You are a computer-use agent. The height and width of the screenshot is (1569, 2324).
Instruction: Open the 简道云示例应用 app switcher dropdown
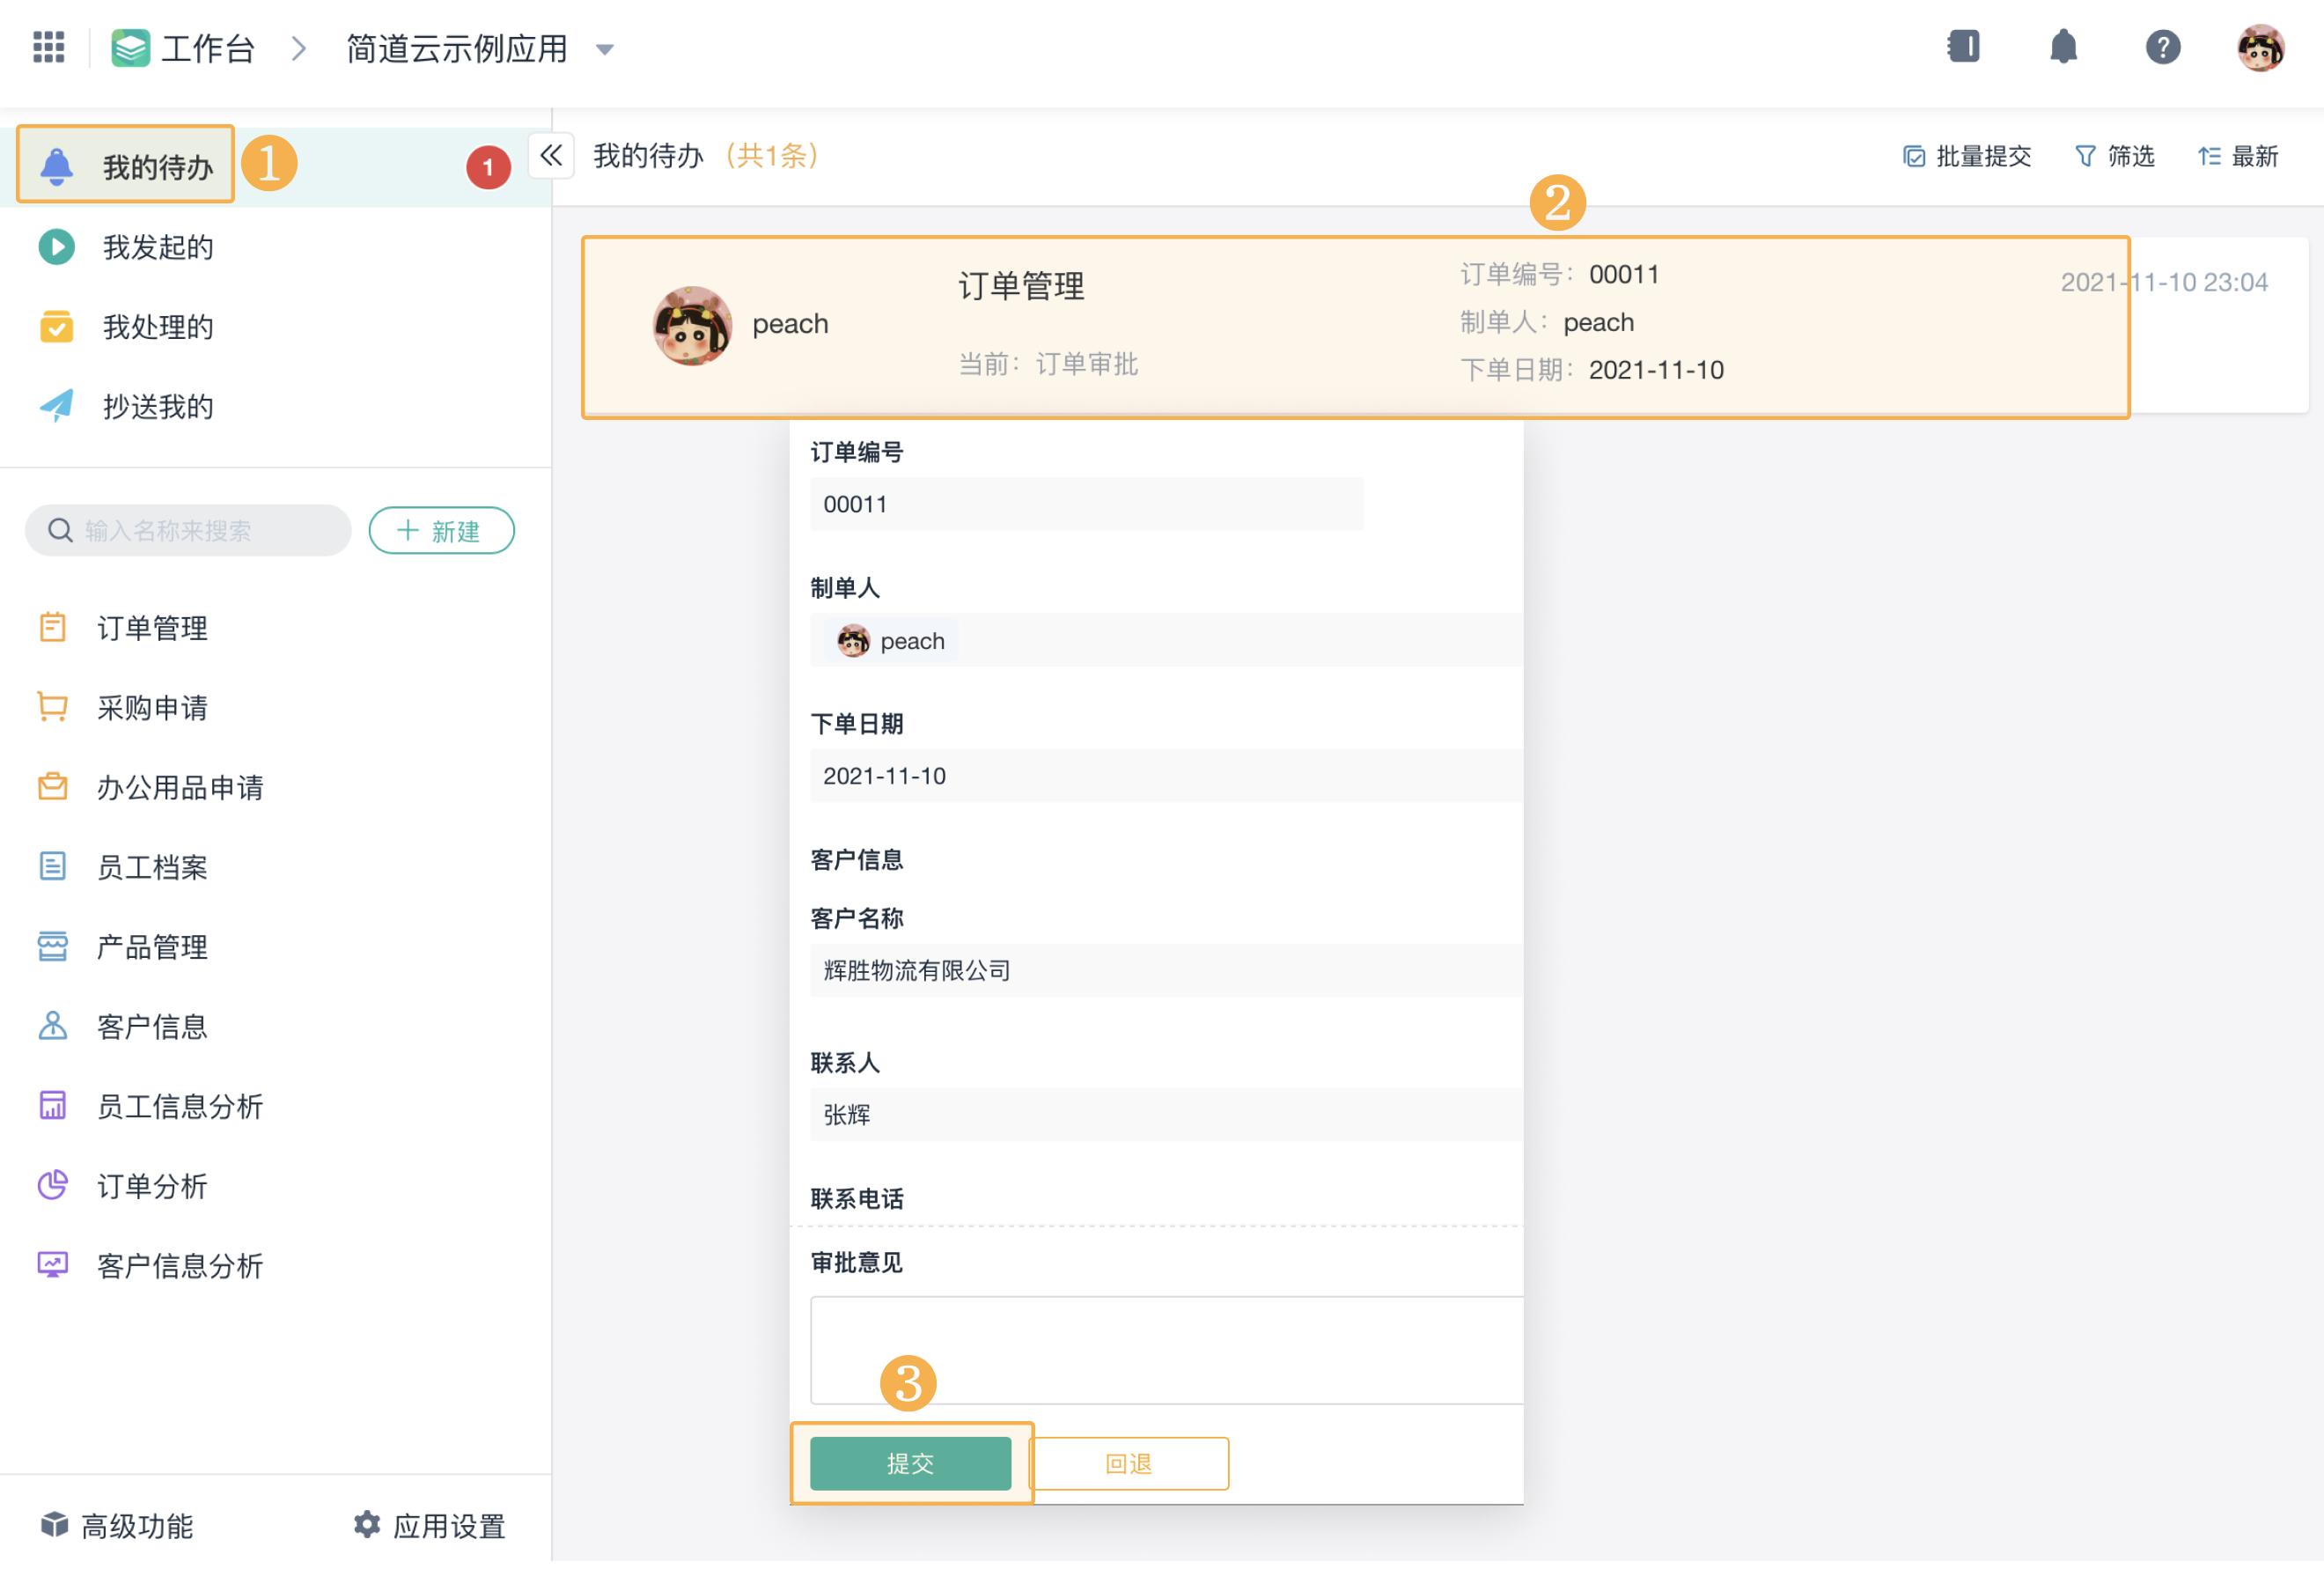point(604,49)
